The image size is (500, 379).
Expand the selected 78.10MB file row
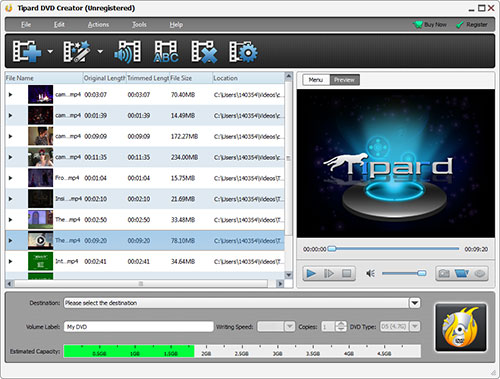[11, 240]
